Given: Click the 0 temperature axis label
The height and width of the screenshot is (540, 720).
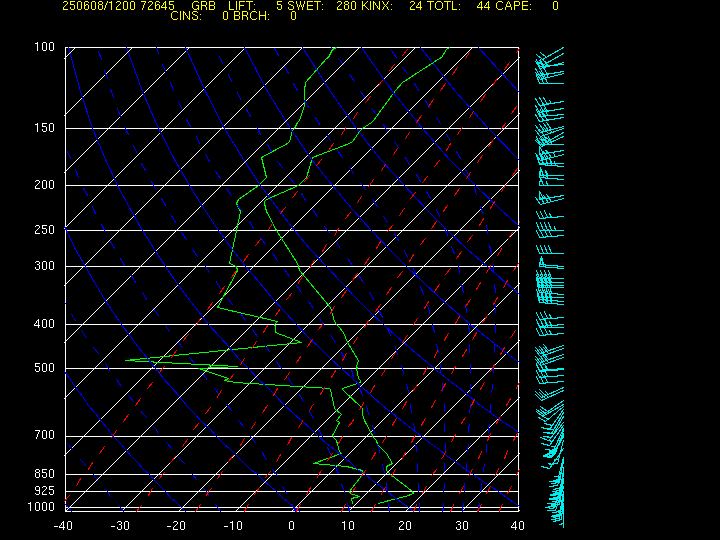Looking at the screenshot, I should tap(292, 526).
